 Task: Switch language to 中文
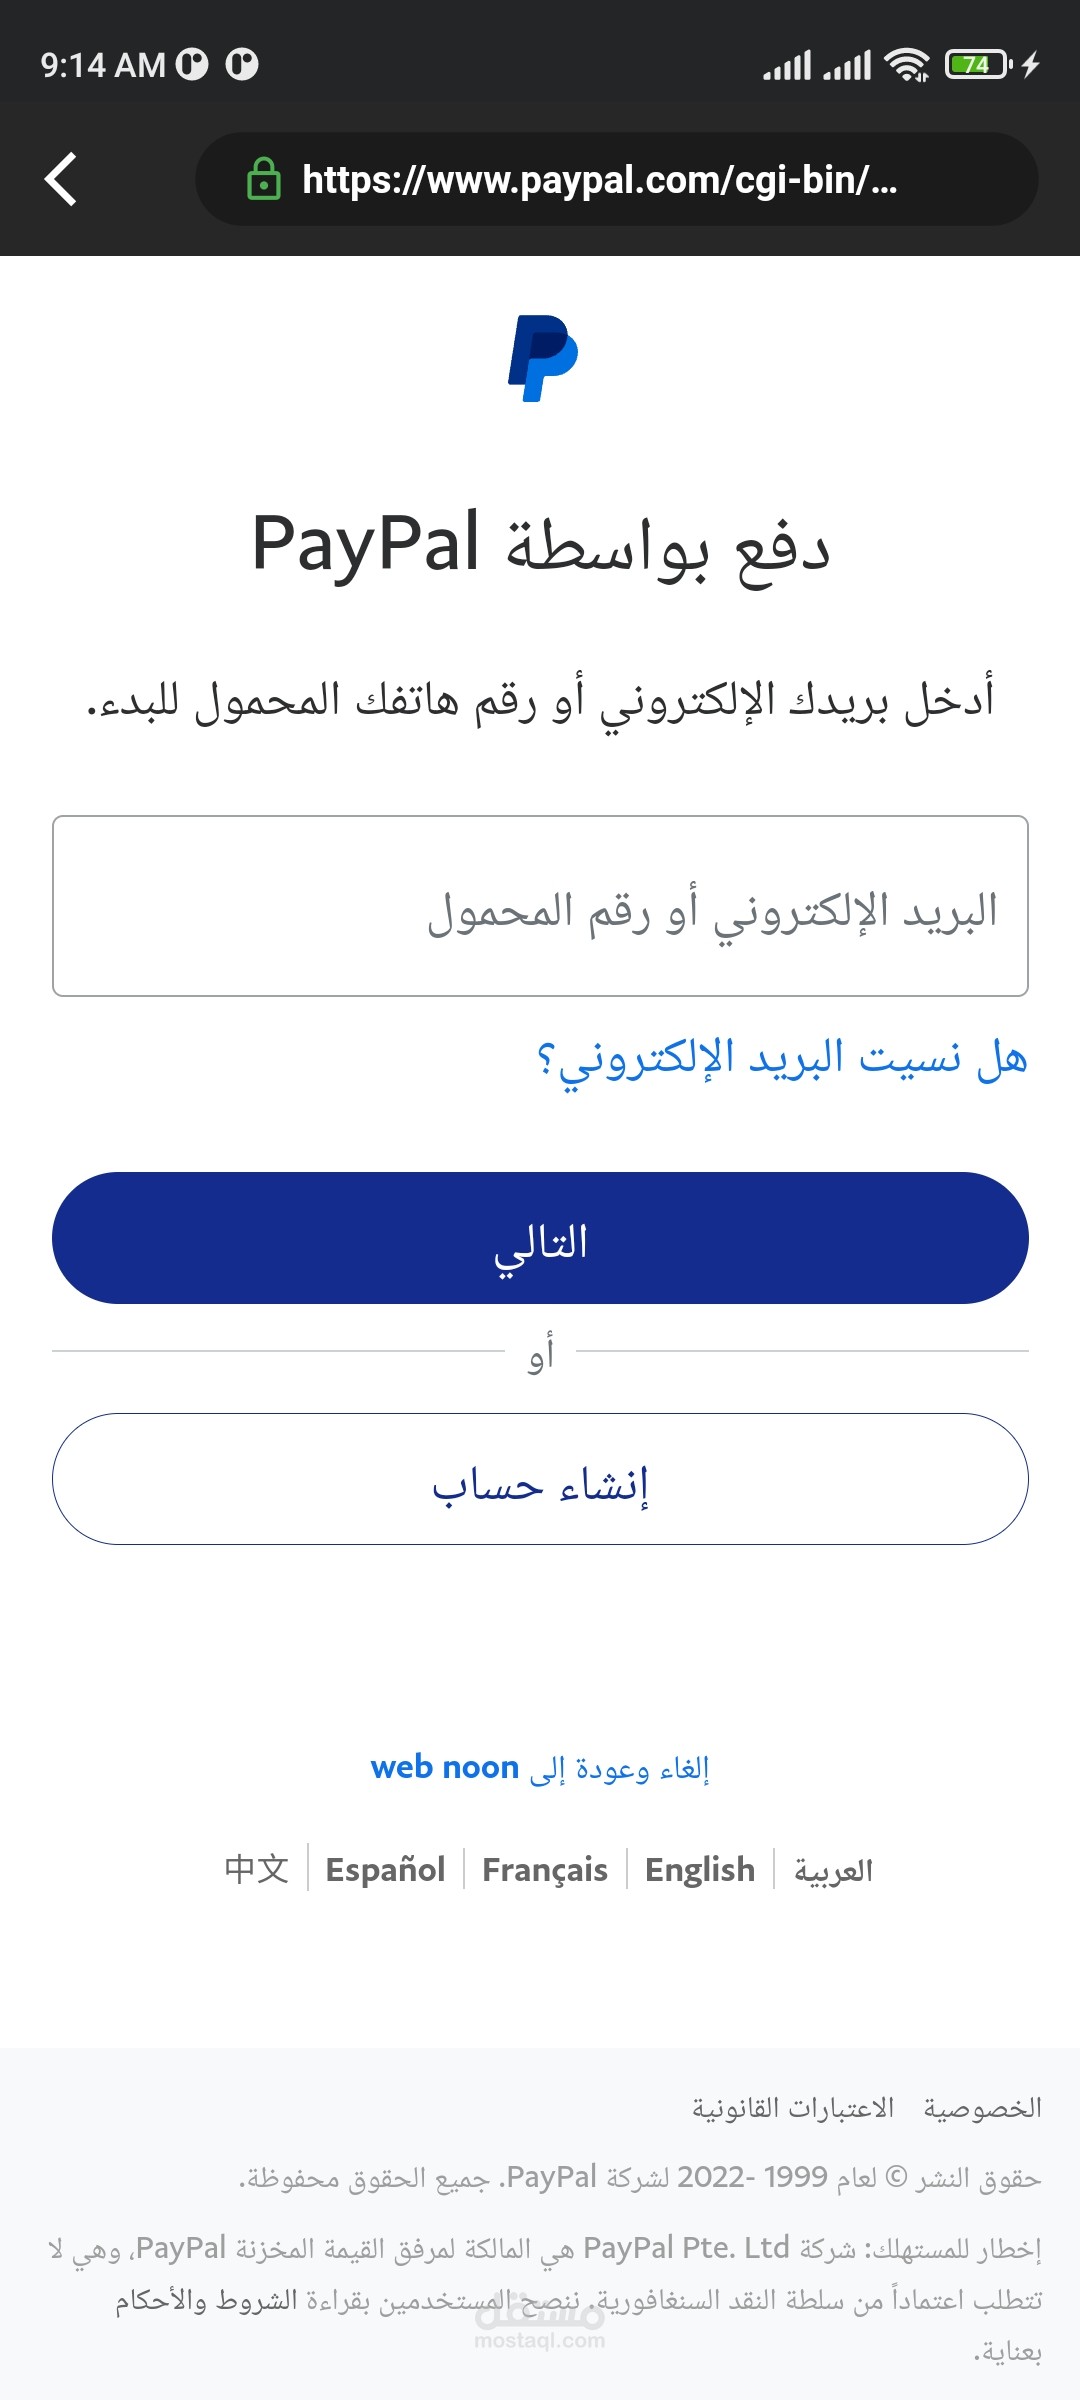257,1869
